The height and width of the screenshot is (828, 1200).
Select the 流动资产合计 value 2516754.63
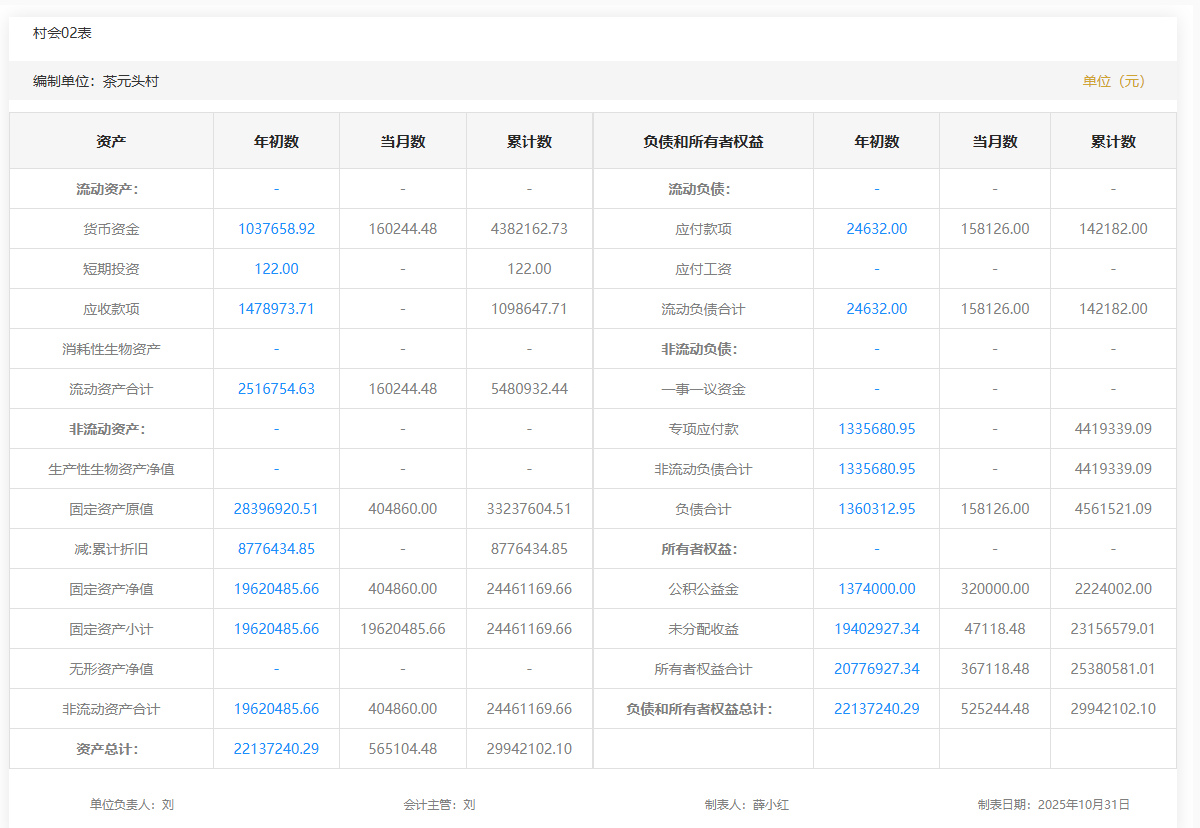pyautogui.click(x=276, y=389)
